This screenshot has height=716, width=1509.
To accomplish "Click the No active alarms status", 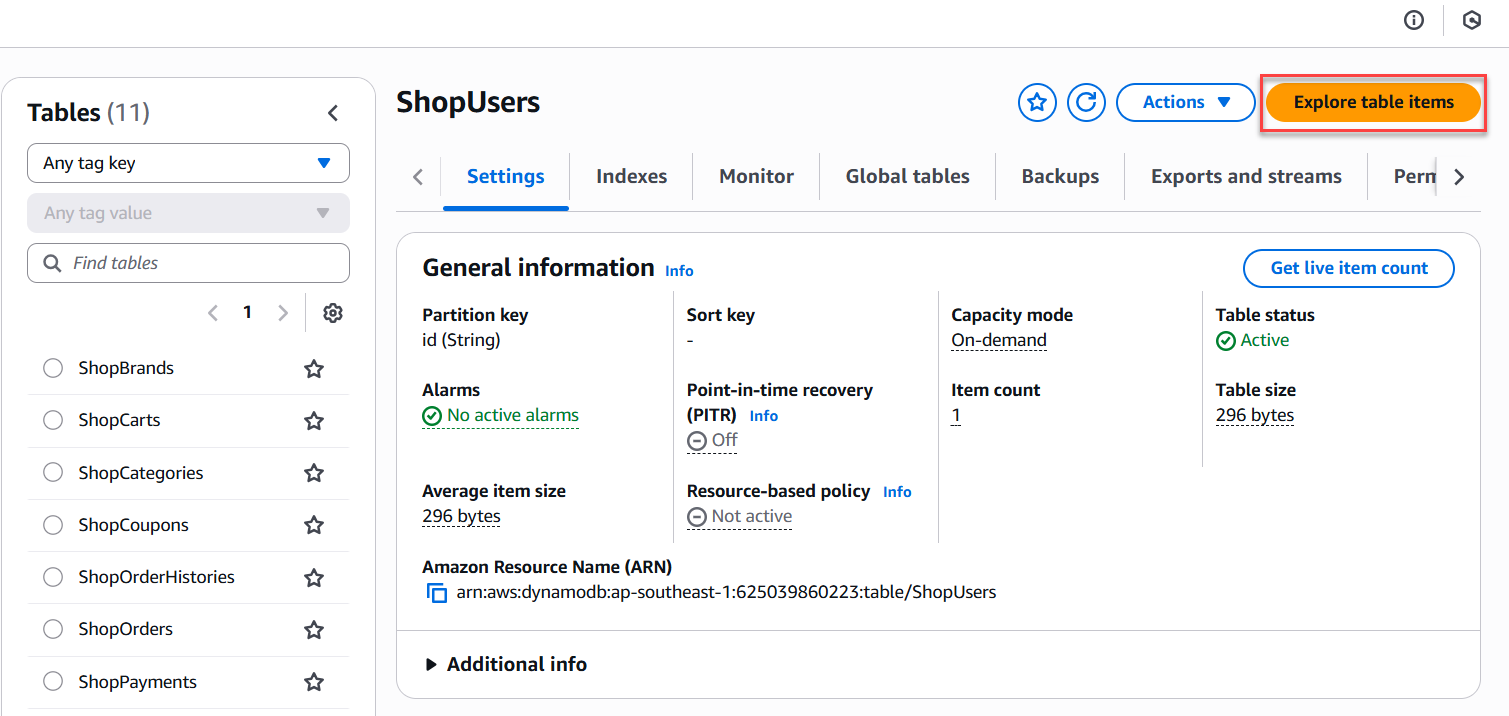I will [x=501, y=416].
